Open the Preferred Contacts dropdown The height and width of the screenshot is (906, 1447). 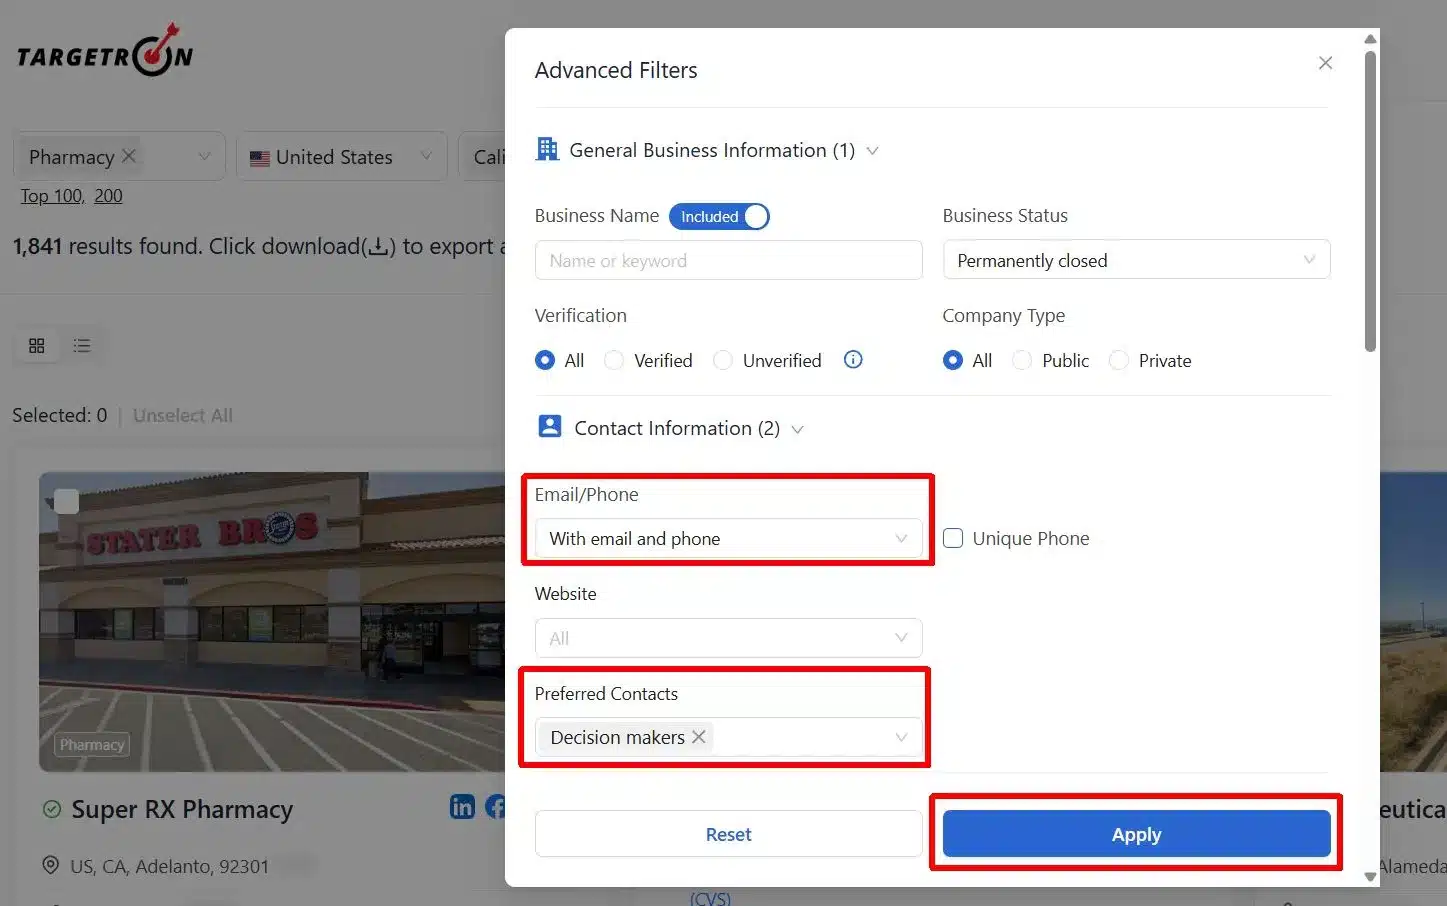click(728, 737)
